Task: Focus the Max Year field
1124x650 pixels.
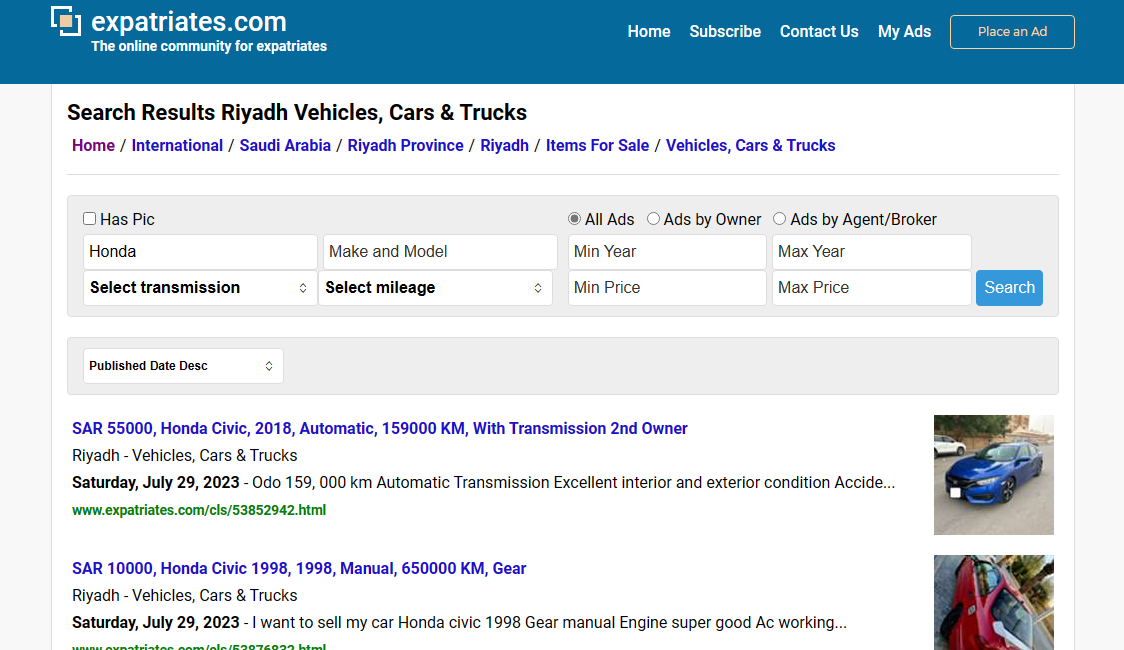Action: click(x=872, y=252)
